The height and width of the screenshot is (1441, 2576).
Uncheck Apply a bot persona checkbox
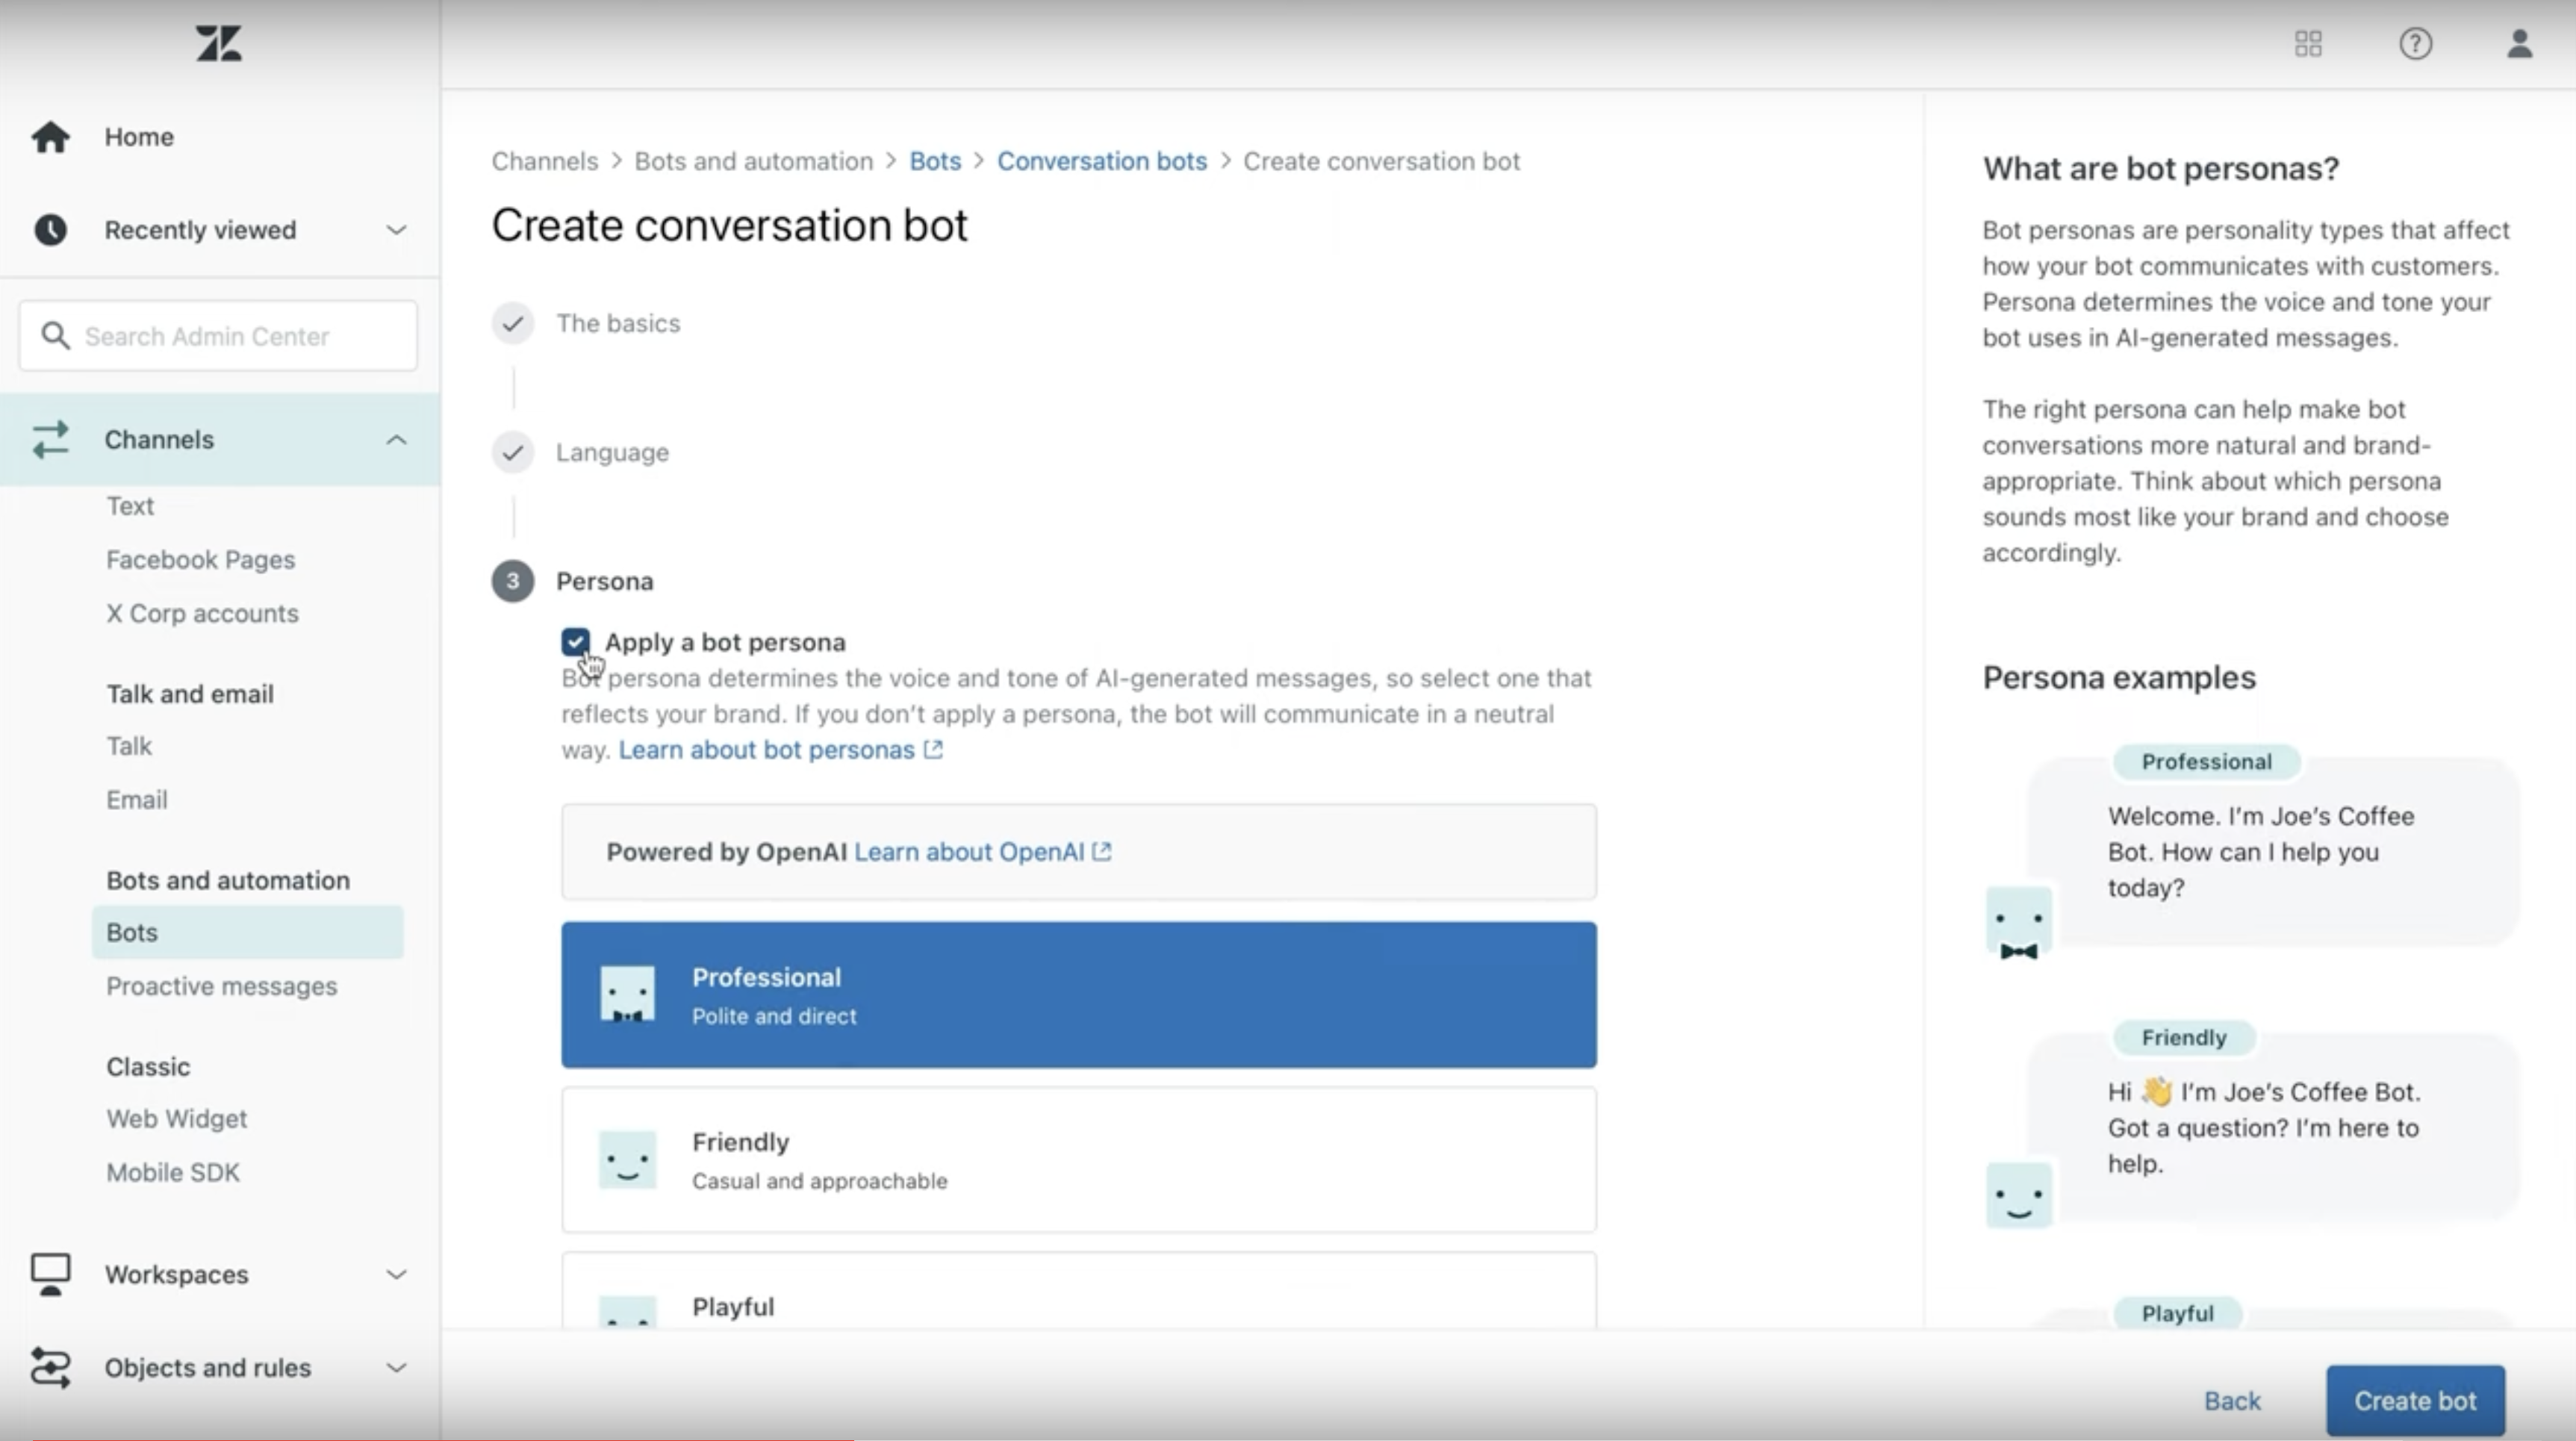point(575,642)
